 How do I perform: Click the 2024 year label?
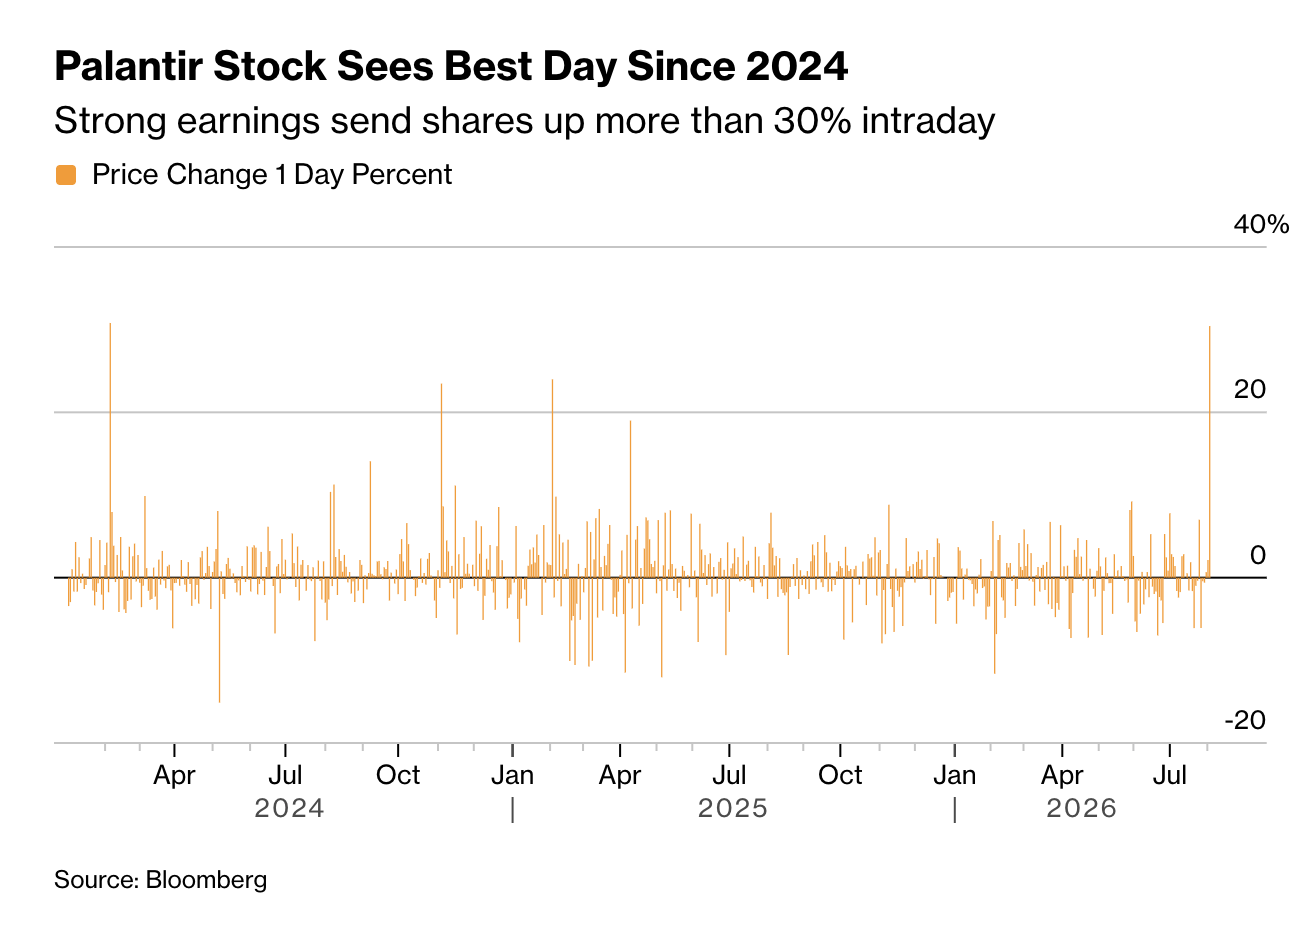[289, 808]
